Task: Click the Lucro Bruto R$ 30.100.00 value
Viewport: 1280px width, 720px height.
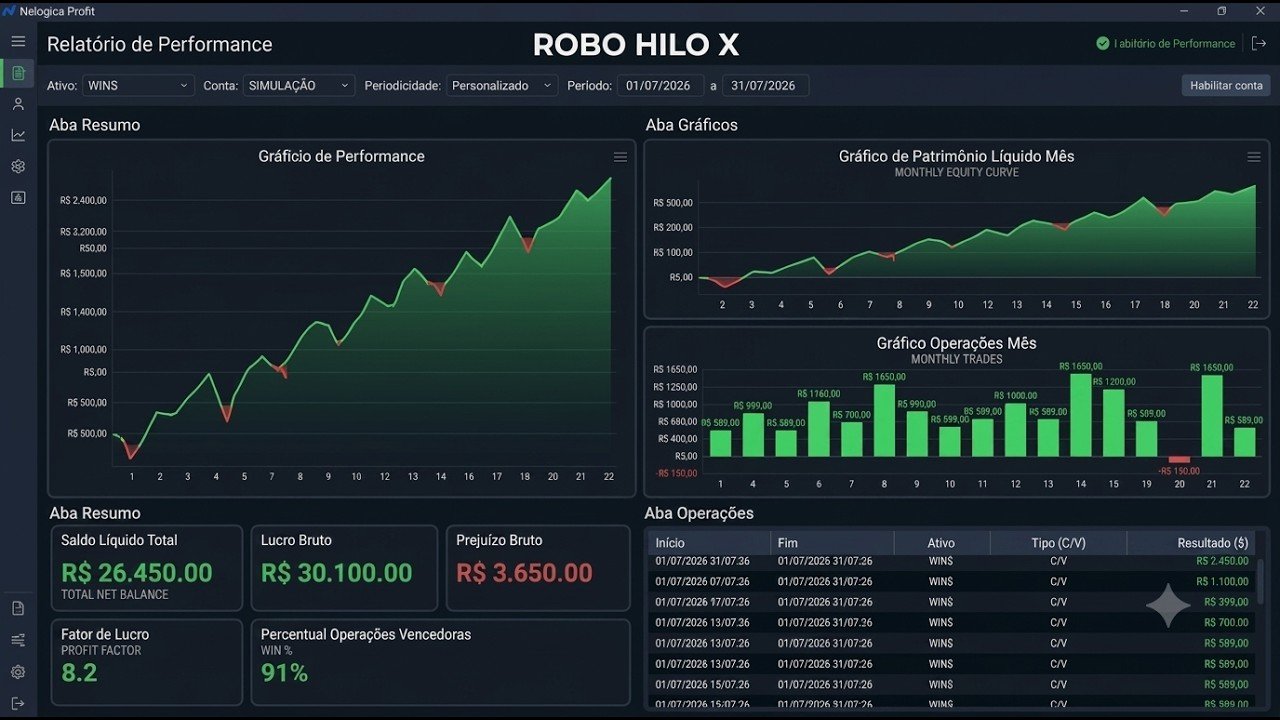Action: (337, 573)
